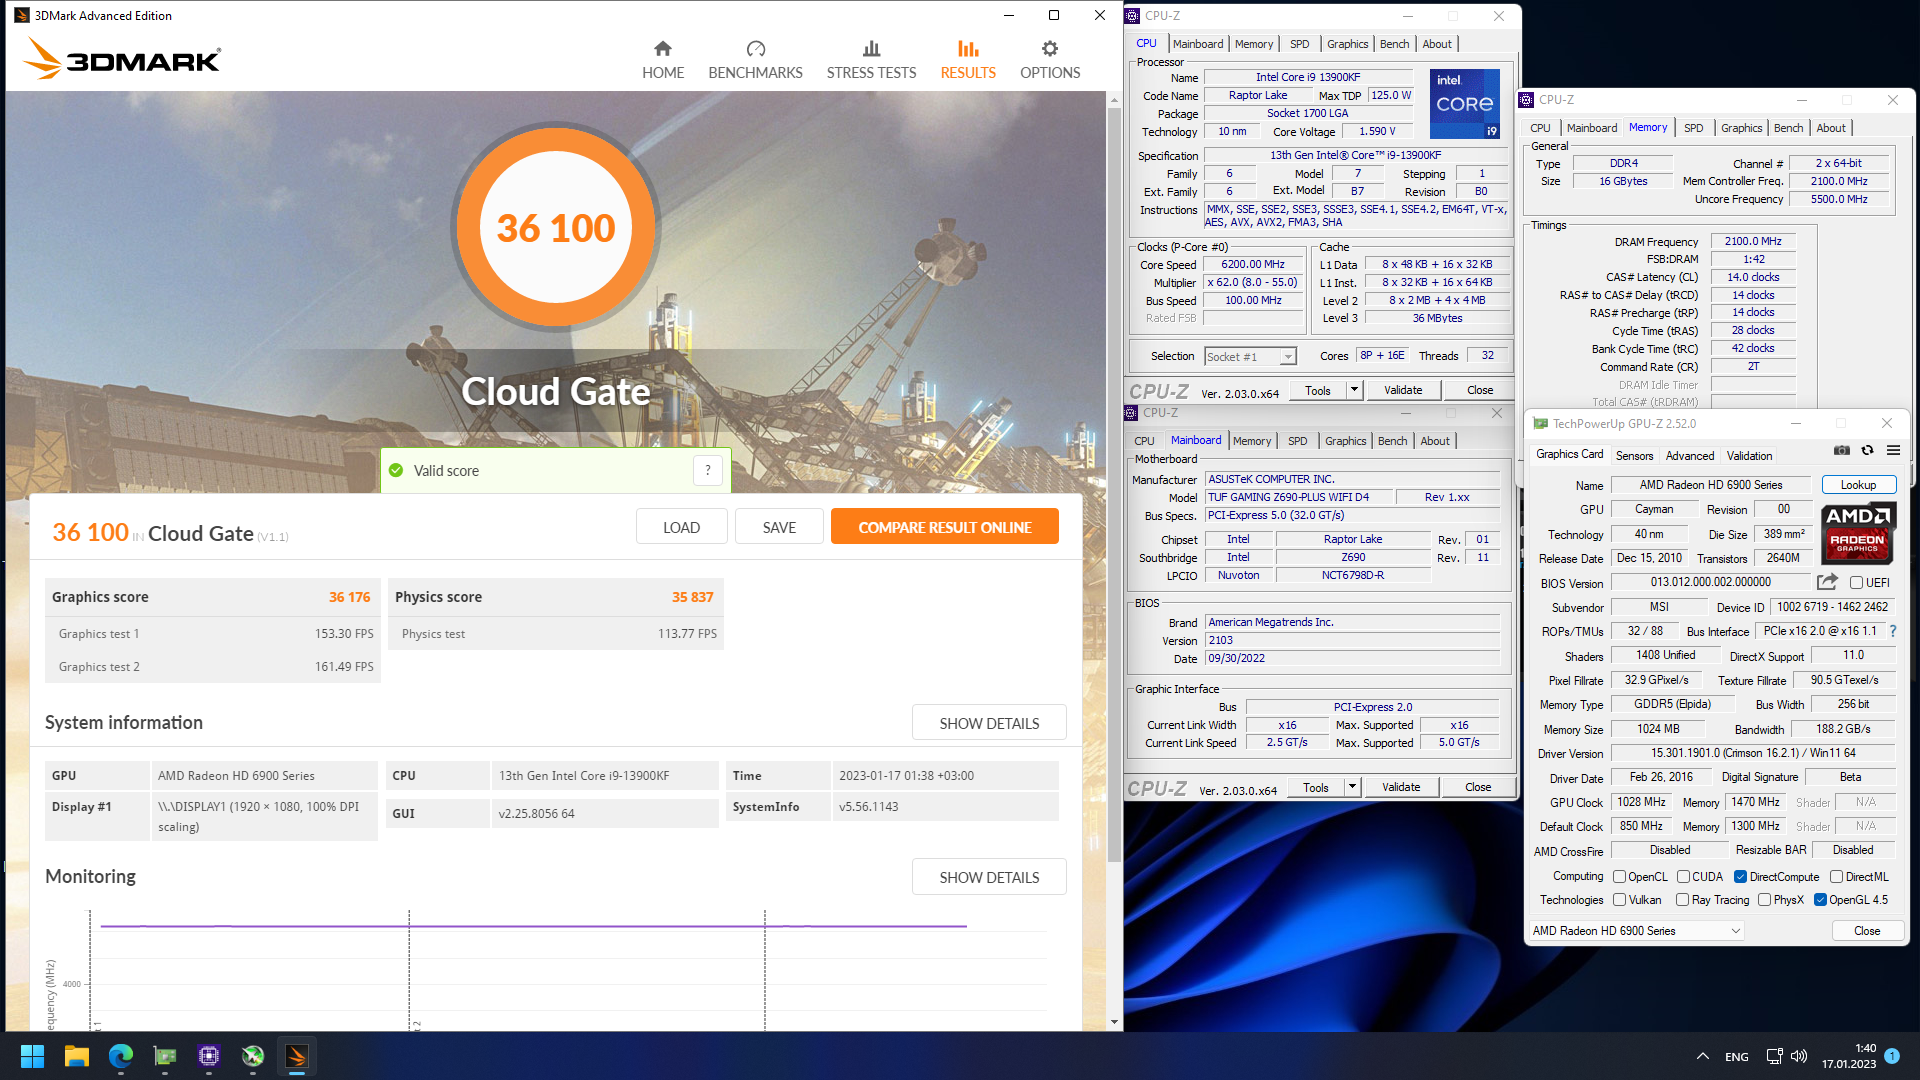This screenshot has height=1080, width=1920.
Task: Click the valid score help question mark
Action: (708, 470)
